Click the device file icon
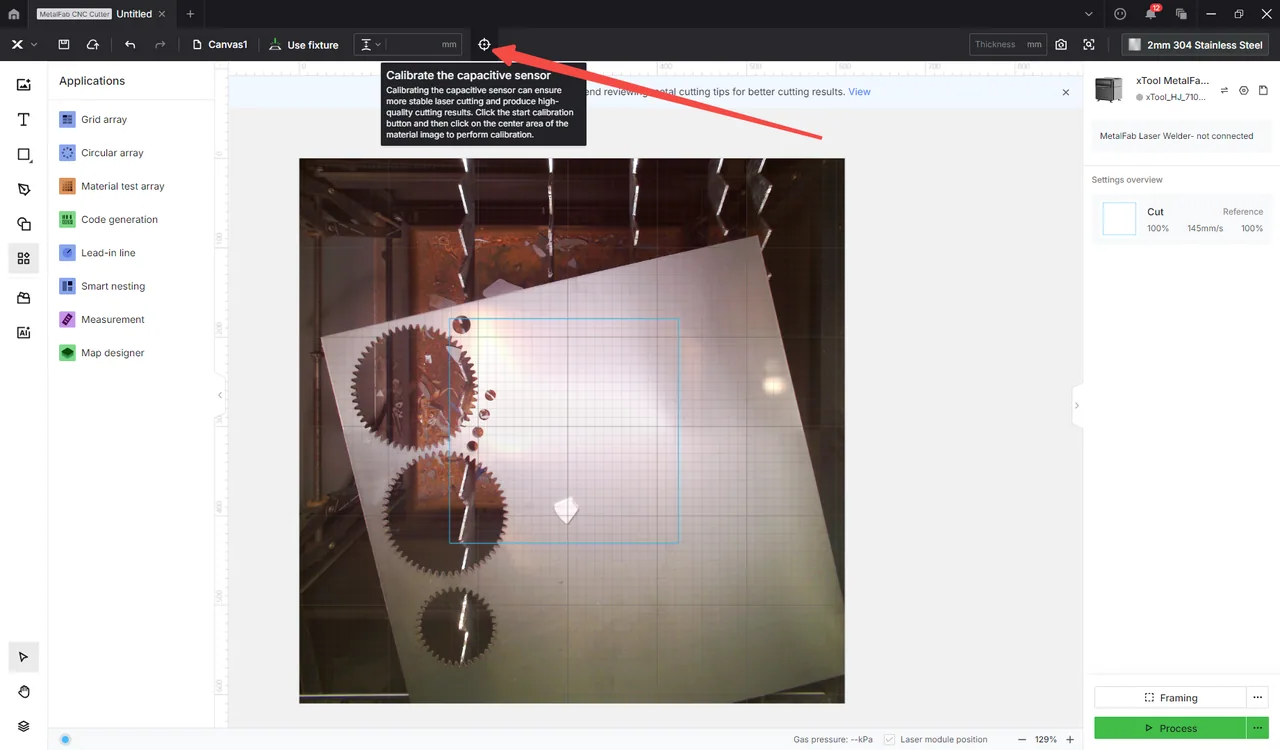Viewport: 1280px width, 750px height. pyautogui.click(x=1263, y=90)
